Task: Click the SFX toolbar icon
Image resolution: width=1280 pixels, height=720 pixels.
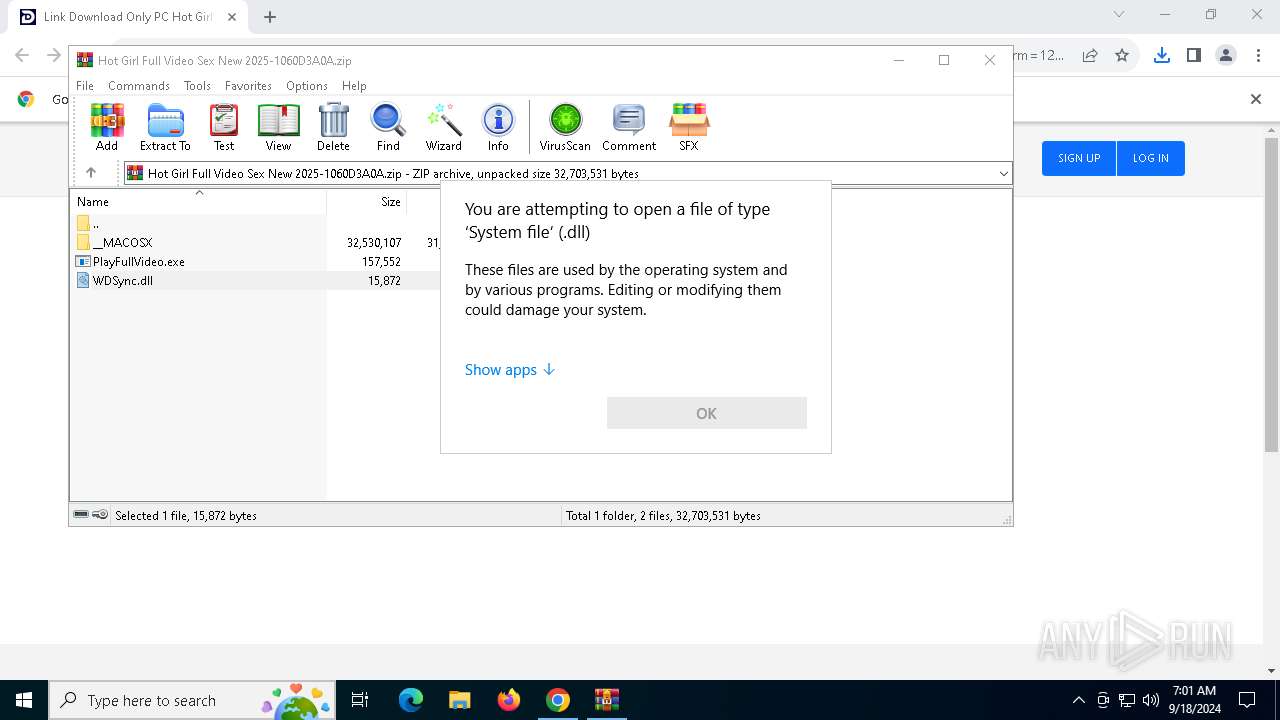Action: 689,127
